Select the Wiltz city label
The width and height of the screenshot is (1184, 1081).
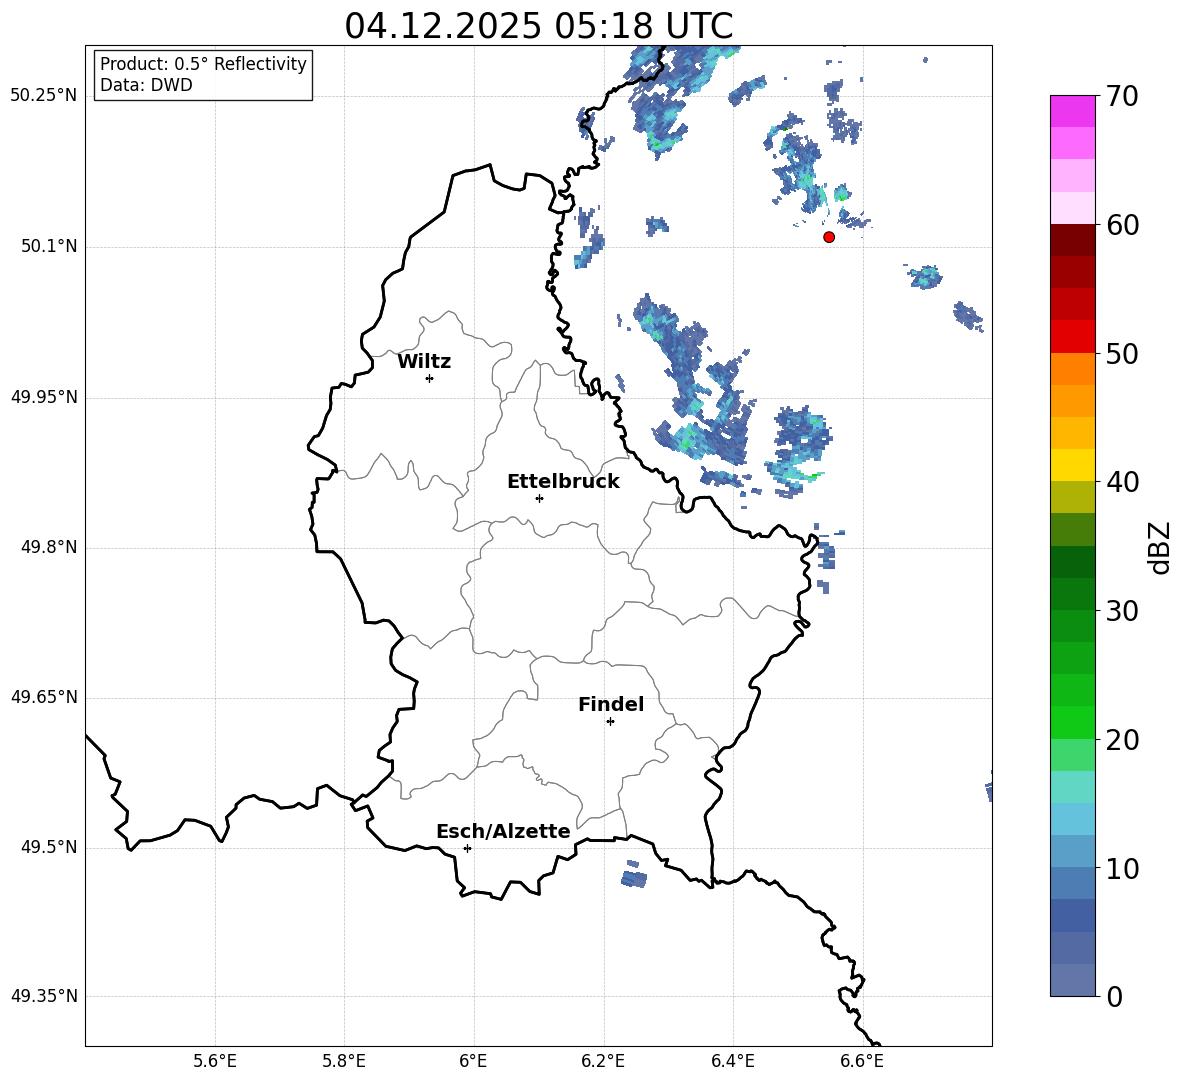[x=424, y=362]
